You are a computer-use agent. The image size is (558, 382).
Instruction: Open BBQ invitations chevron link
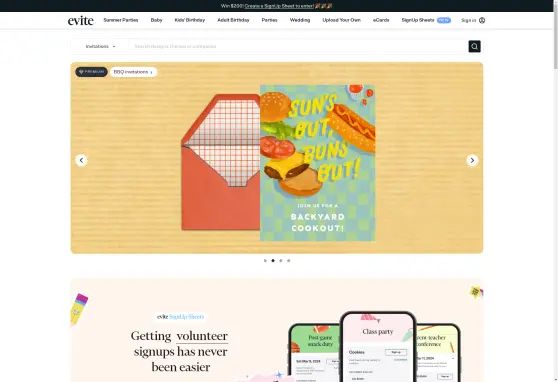(133, 72)
